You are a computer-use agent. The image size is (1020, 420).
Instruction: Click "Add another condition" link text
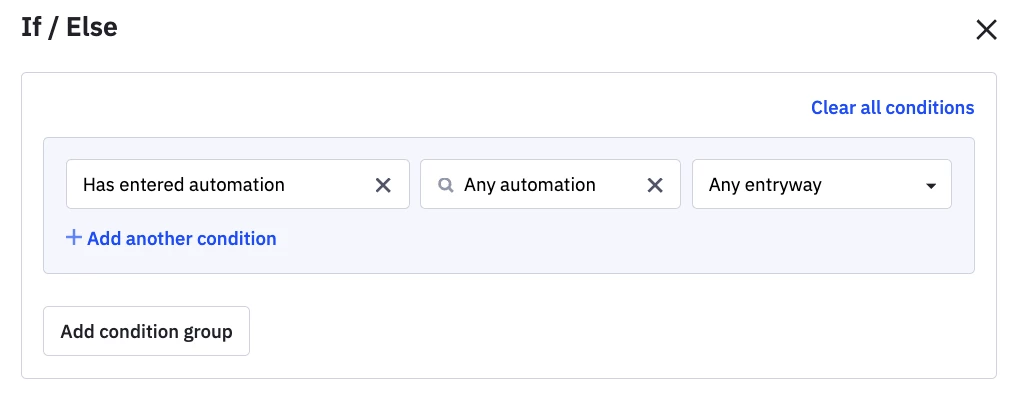pos(182,238)
